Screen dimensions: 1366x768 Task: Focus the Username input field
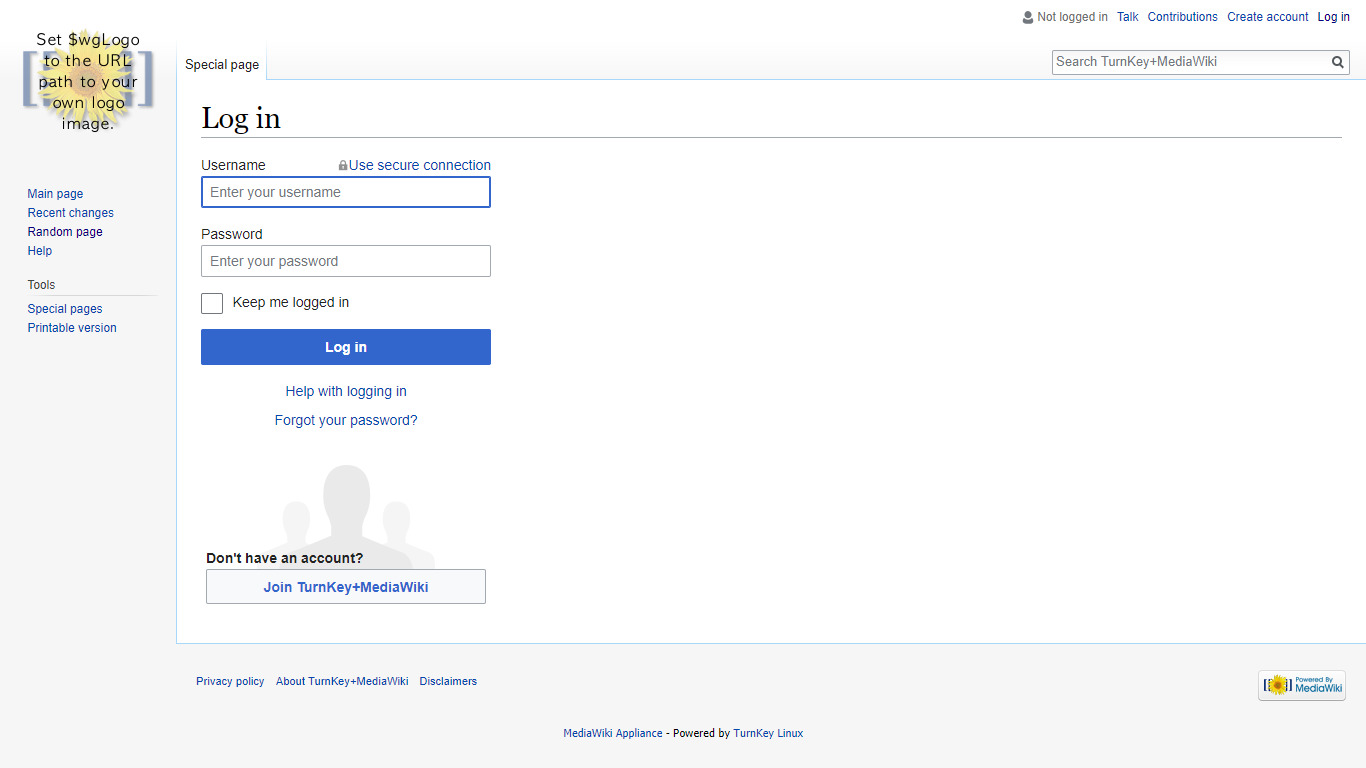coord(346,192)
